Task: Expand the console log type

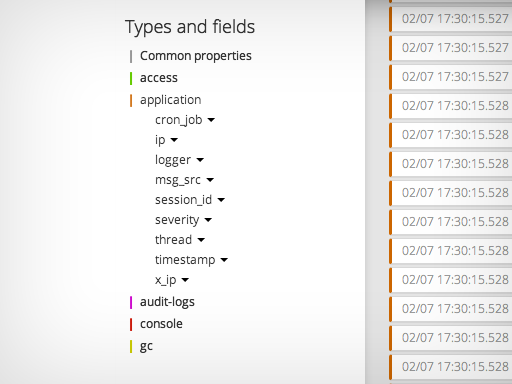Action: (161, 324)
